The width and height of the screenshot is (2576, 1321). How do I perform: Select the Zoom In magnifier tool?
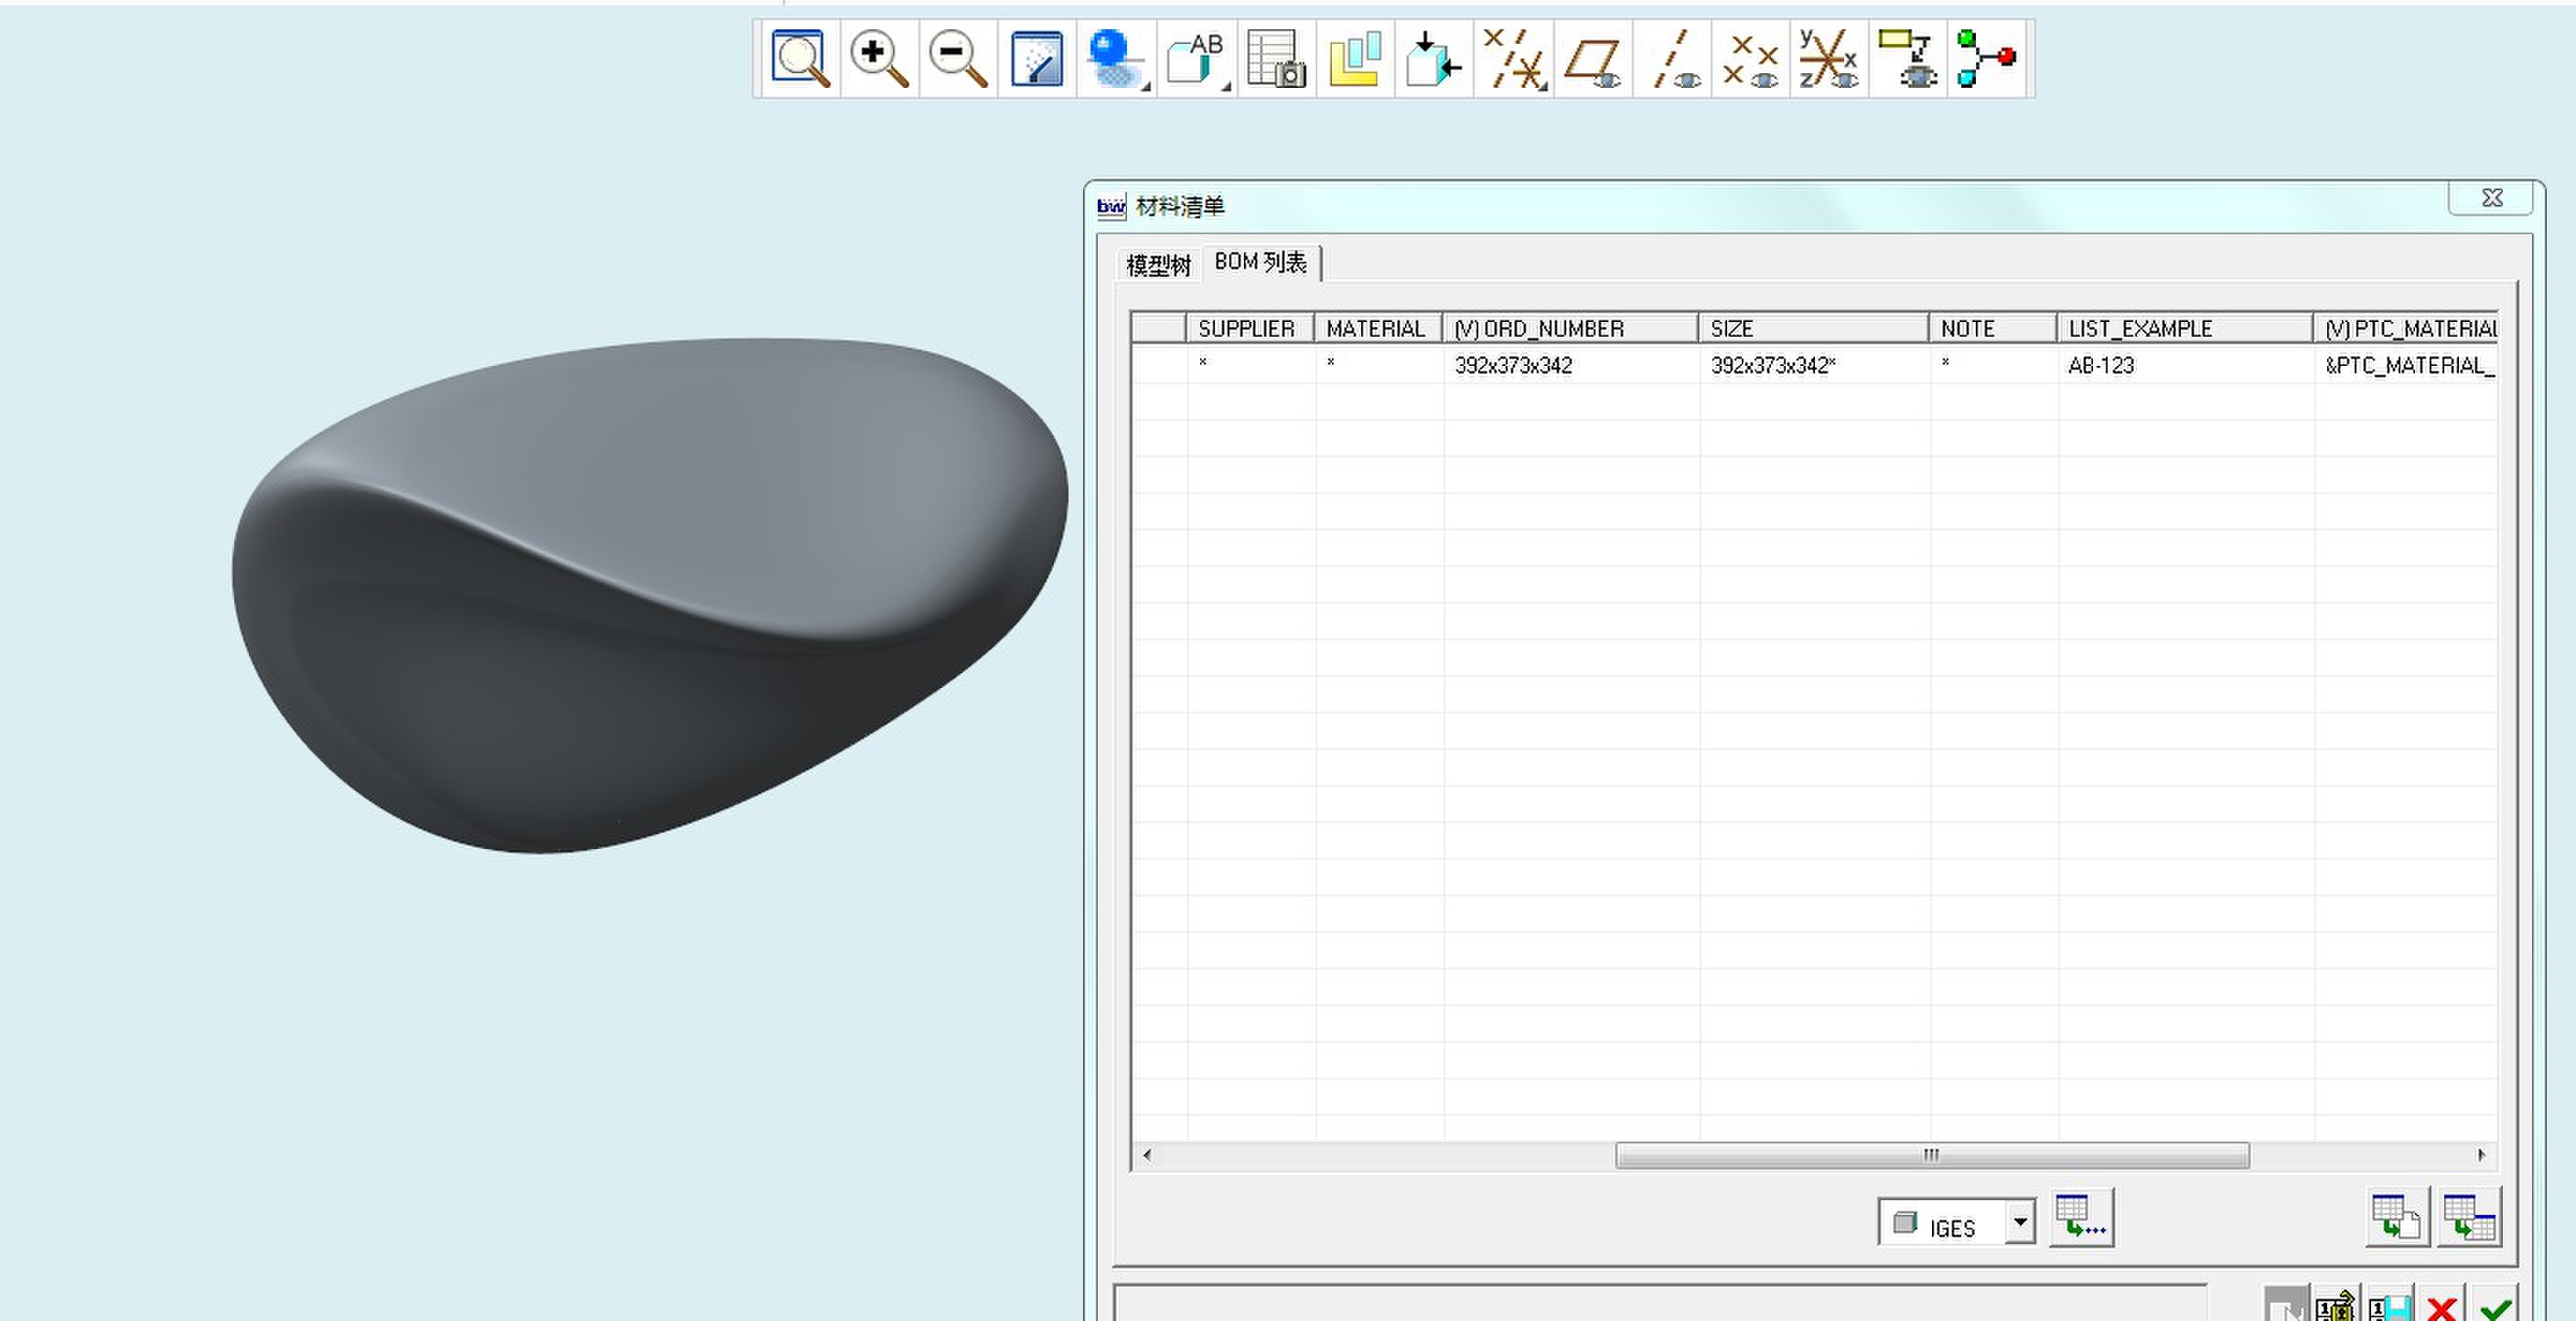pyautogui.click(x=879, y=59)
